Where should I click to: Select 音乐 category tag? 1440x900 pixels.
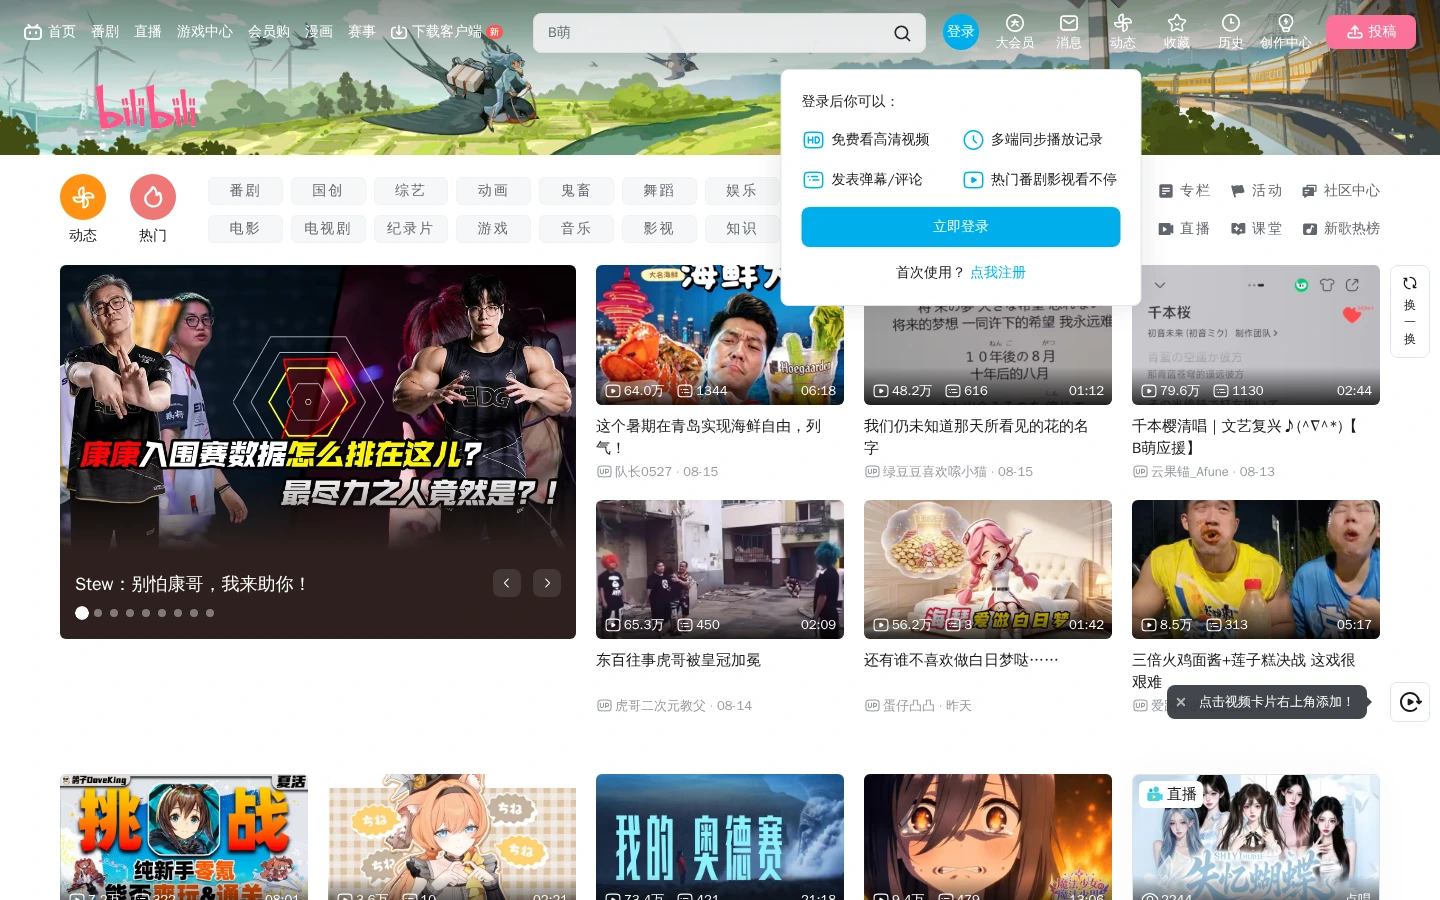[x=577, y=229]
